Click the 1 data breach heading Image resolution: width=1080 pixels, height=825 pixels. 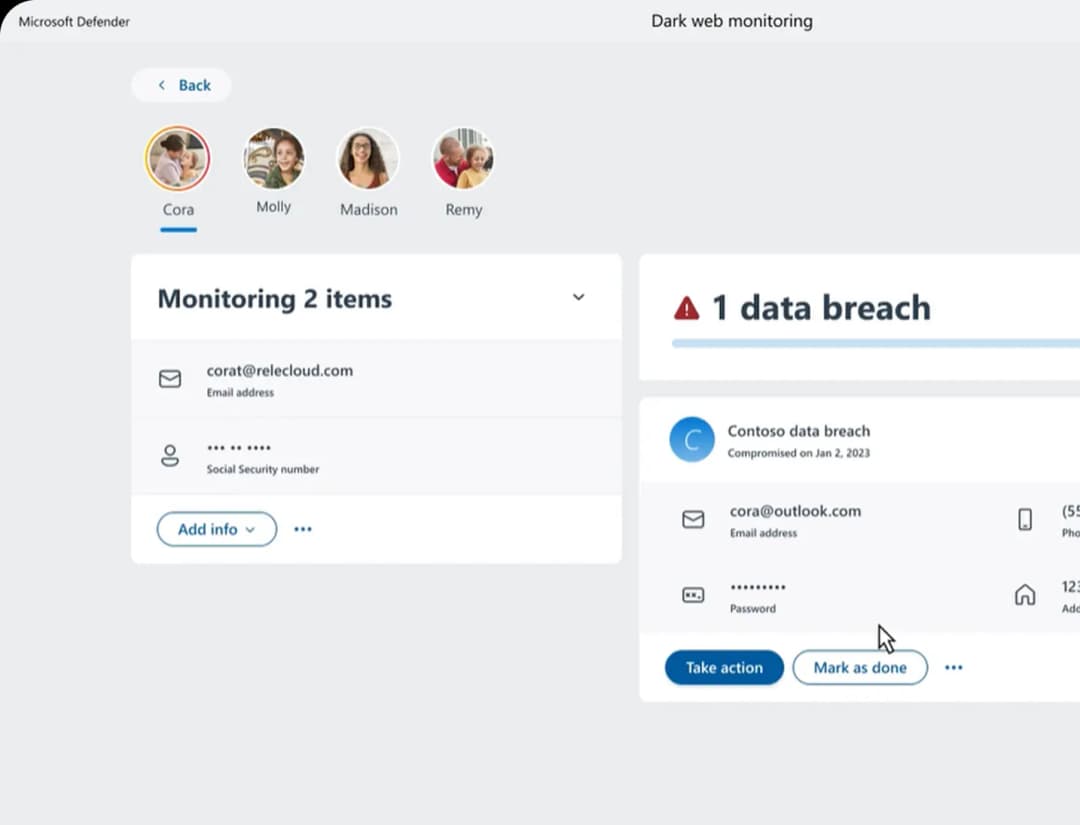tap(821, 308)
